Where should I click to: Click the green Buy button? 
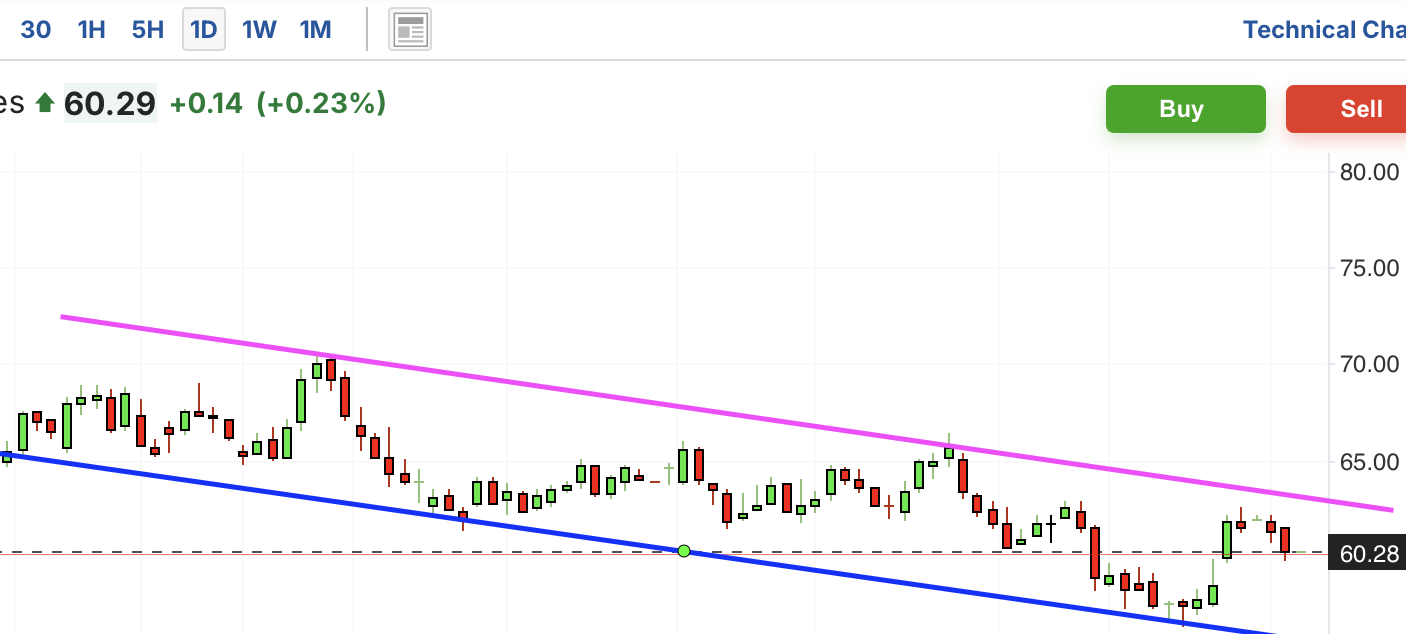(x=1185, y=109)
